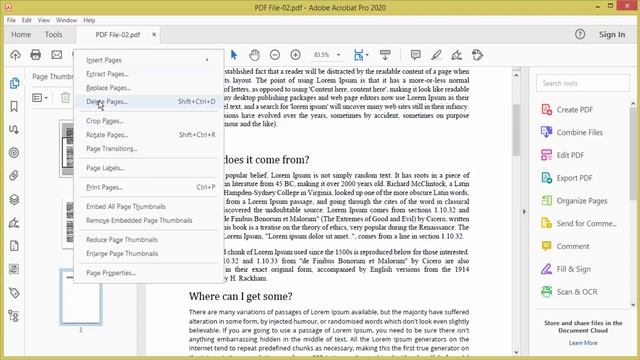640x360 pixels.
Task: Select Print Pages menu entry
Action: coord(150,187)
